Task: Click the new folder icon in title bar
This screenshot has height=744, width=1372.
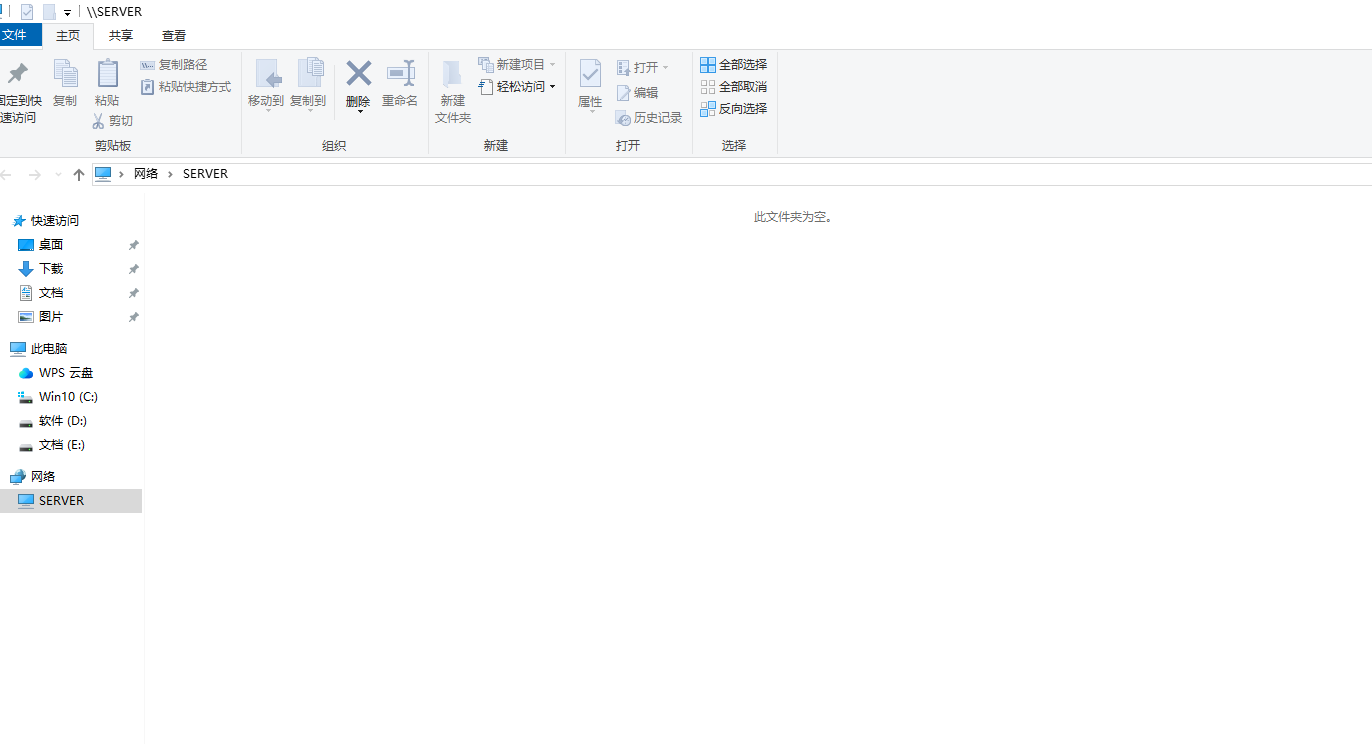Action: (48, 12)
